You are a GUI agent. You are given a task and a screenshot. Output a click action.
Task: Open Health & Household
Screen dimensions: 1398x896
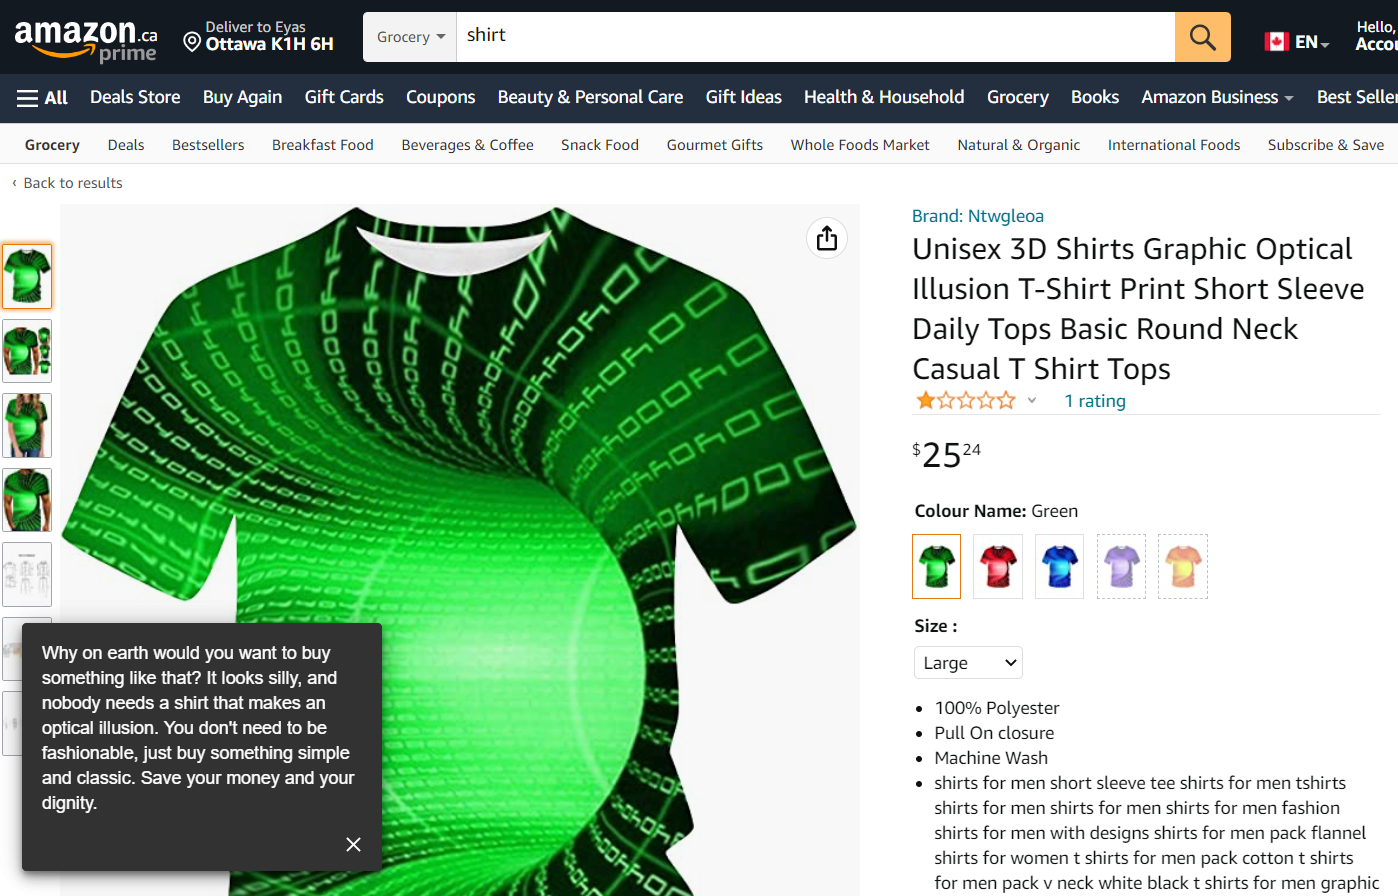[884, 97]
